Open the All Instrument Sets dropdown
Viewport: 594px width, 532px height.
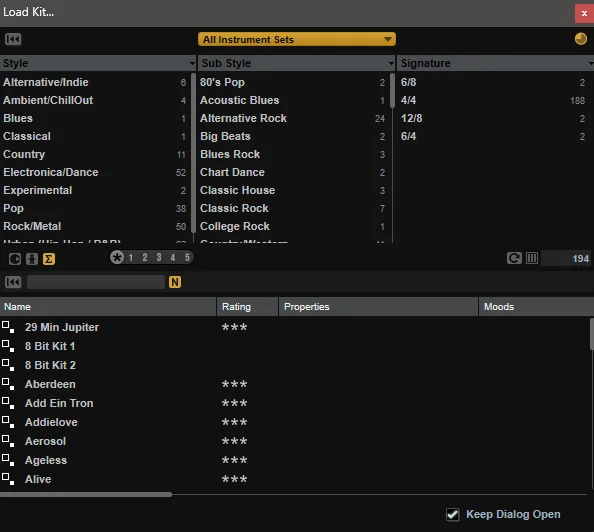pos(297,39)
